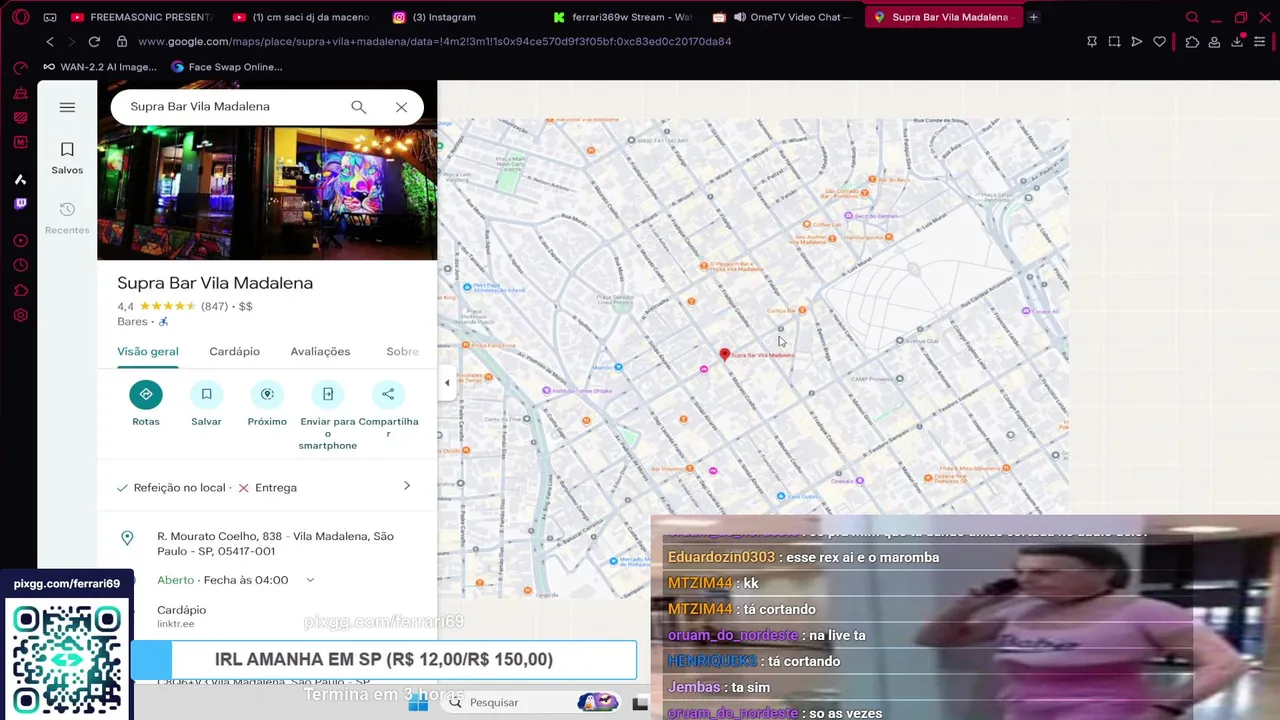This screenshot has width=1280, height=720.
Task: Open GX Cleaner broom icon in sidebar
Action: pos(20,93)
